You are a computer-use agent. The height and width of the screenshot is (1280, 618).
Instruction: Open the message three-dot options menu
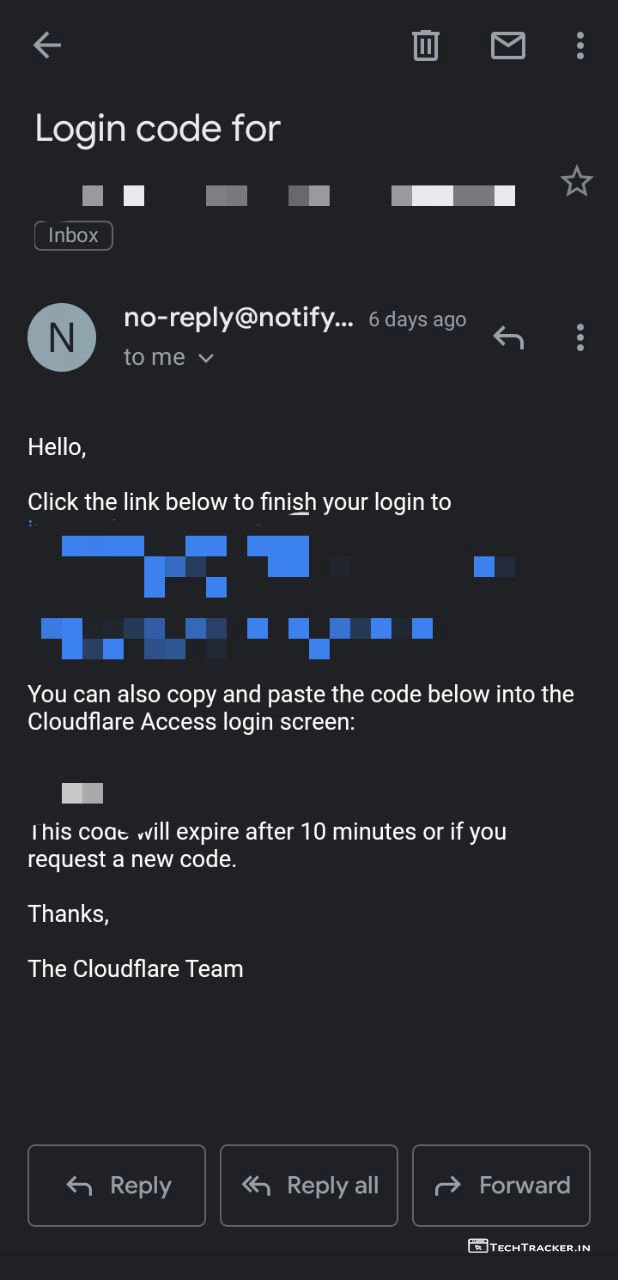click(580, 338)
